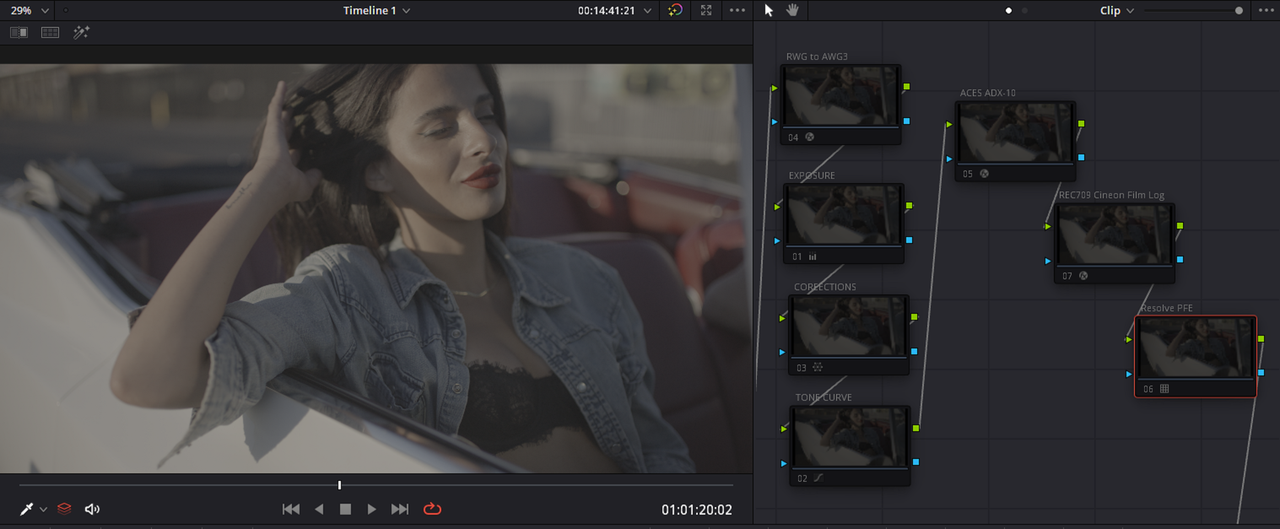Stop playback with the square button
Screen dimensions: 1280x529
[x=345, y=509]
